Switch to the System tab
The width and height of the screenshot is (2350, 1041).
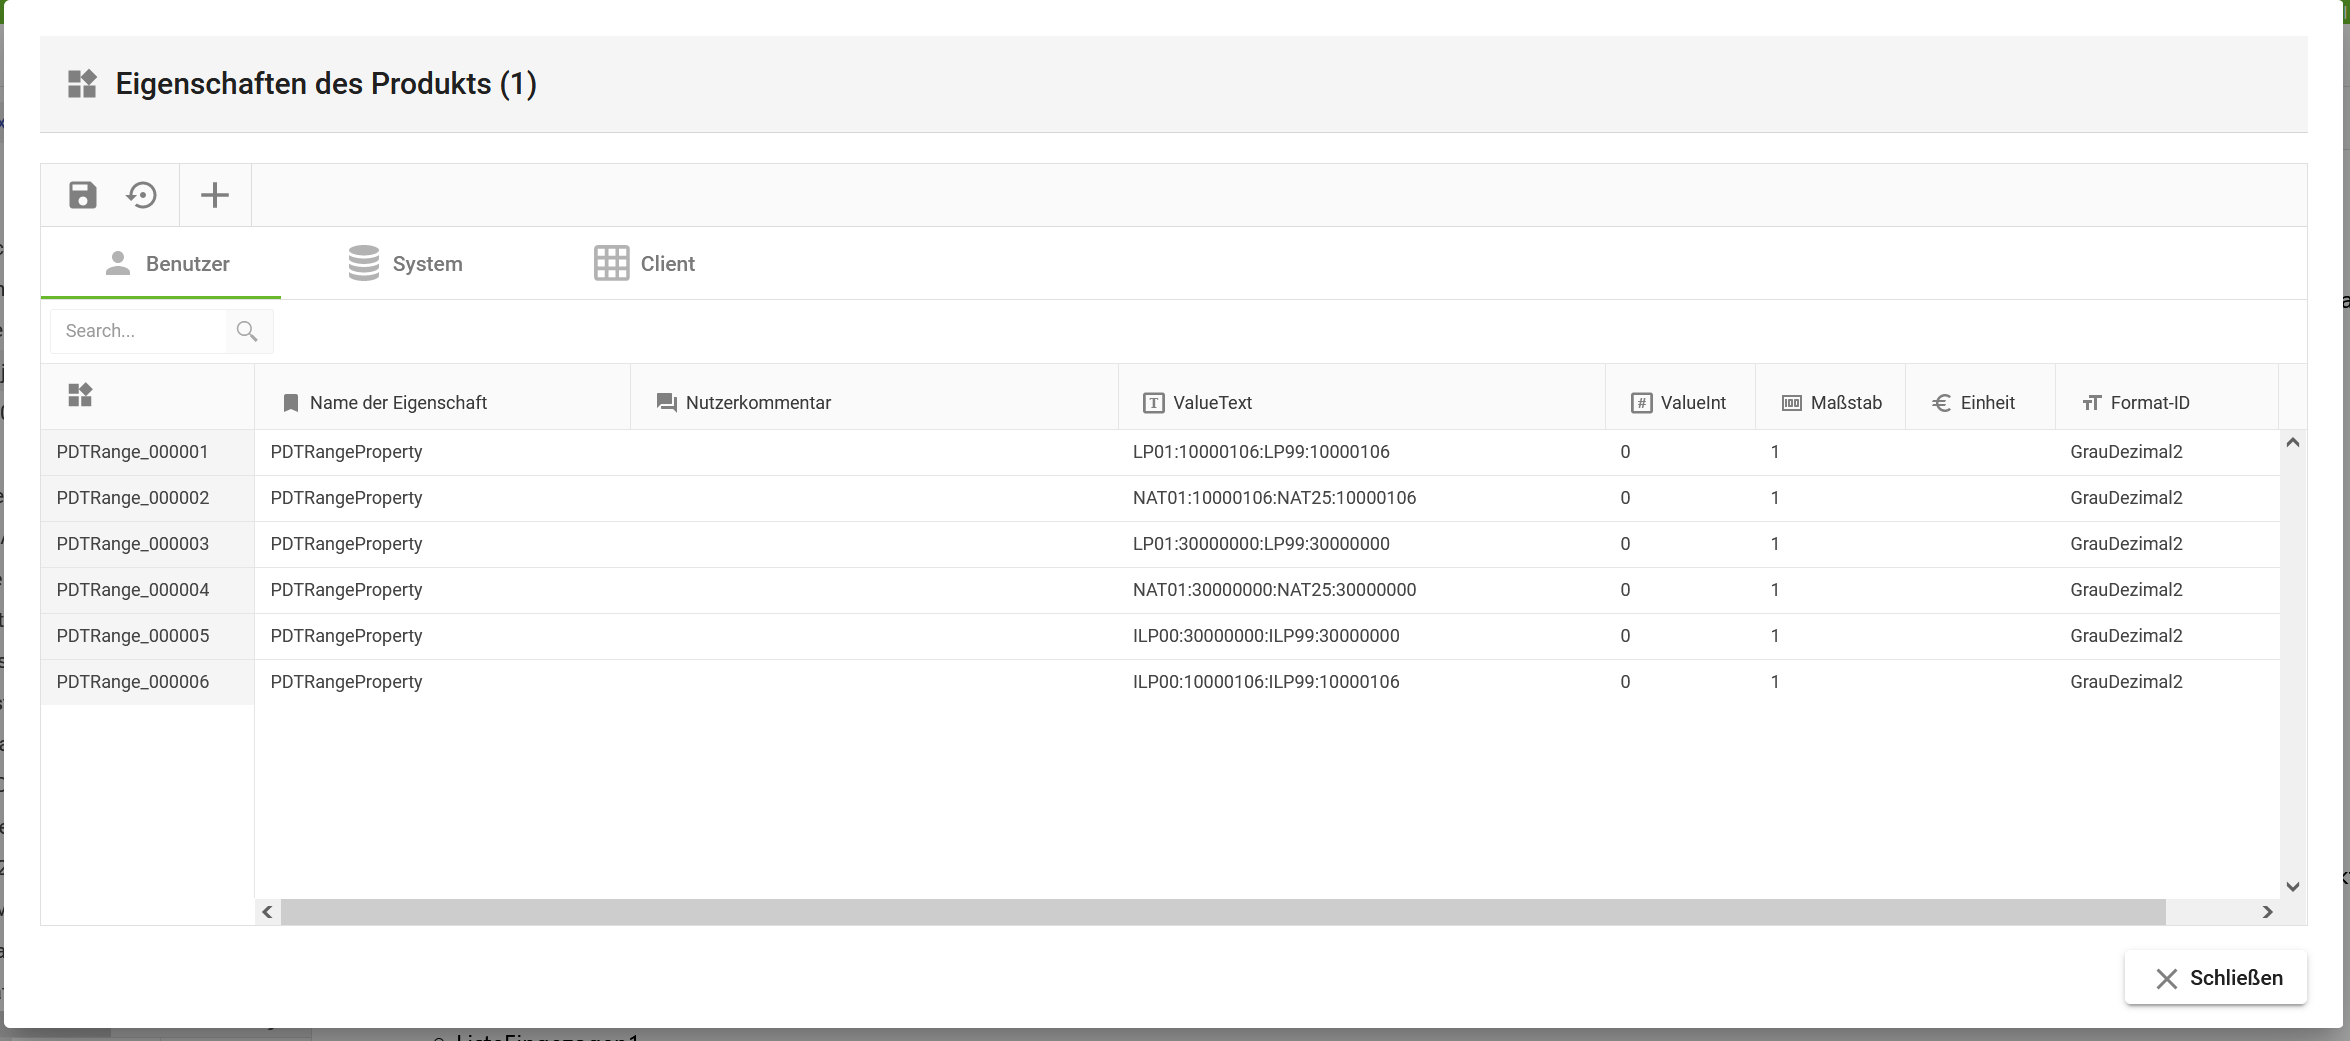coord(406,264)
